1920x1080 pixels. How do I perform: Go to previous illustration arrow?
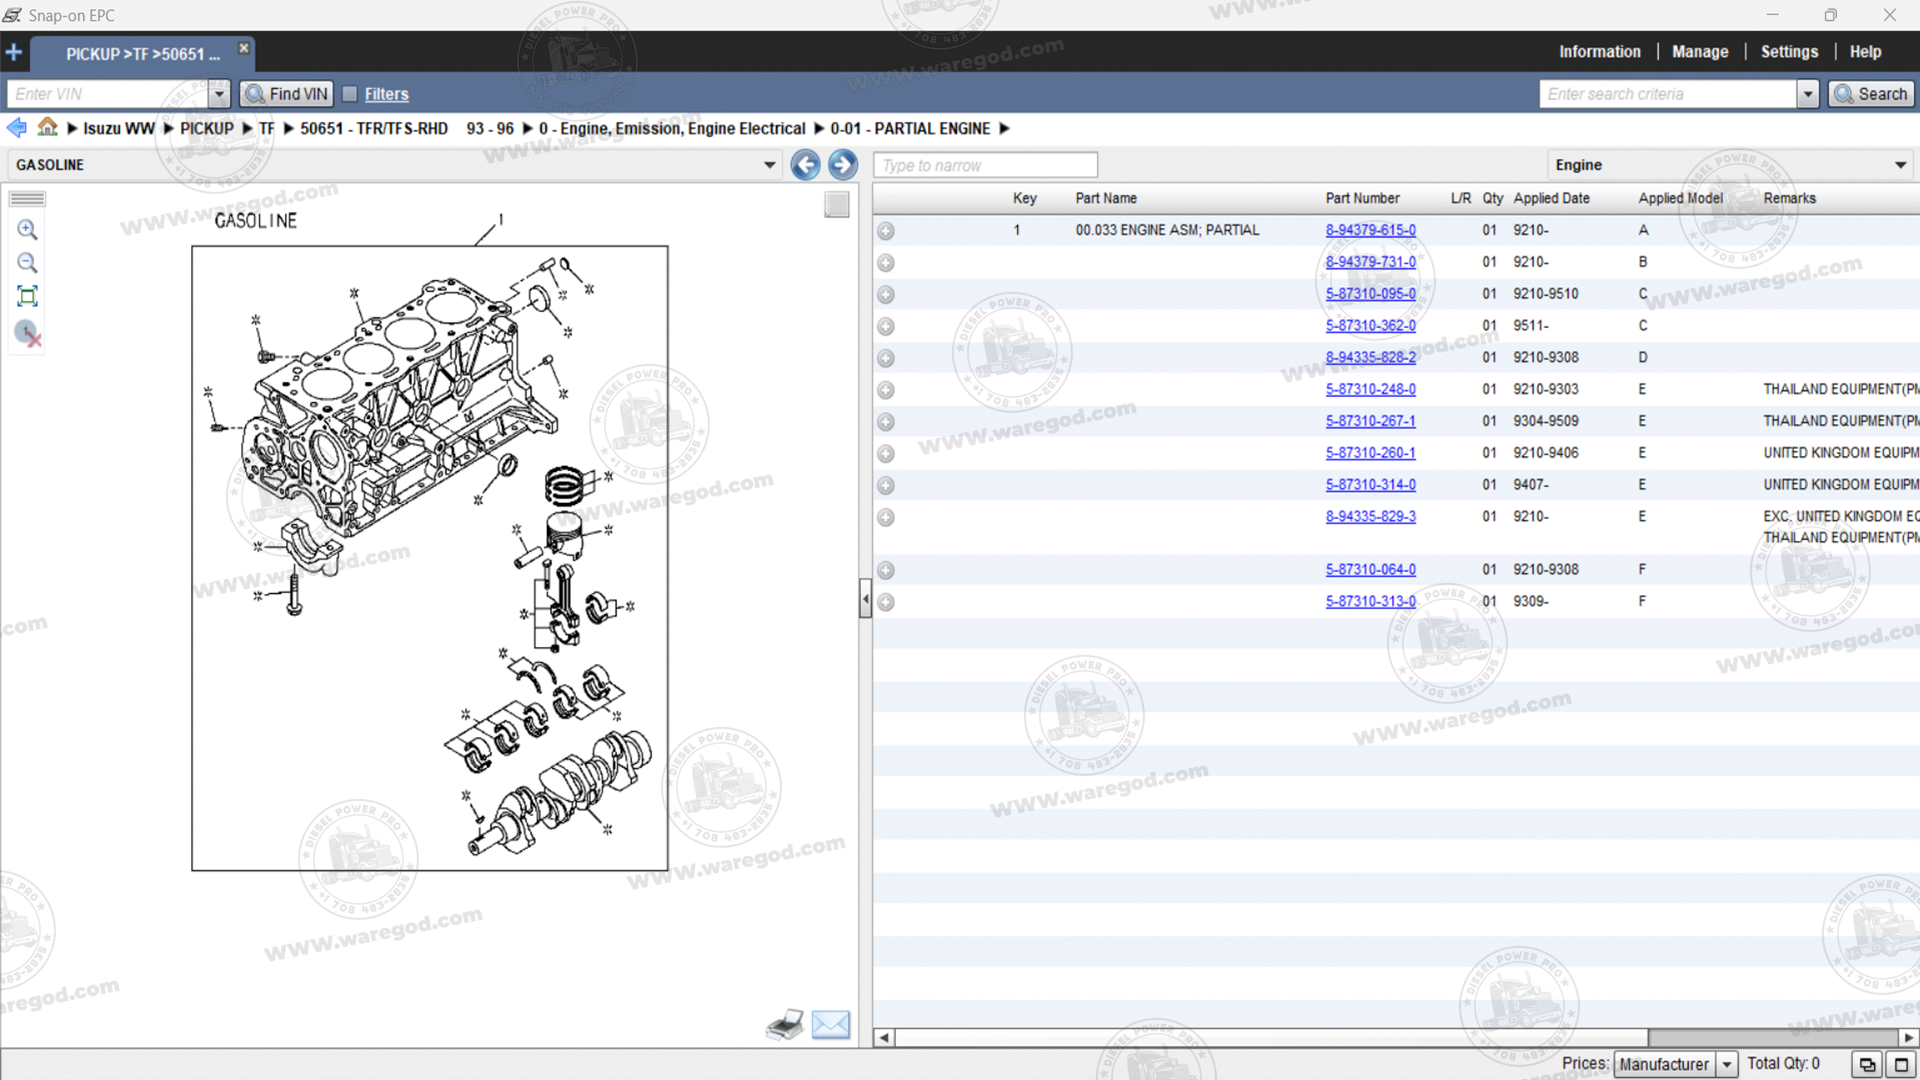[x=805, y=165]
